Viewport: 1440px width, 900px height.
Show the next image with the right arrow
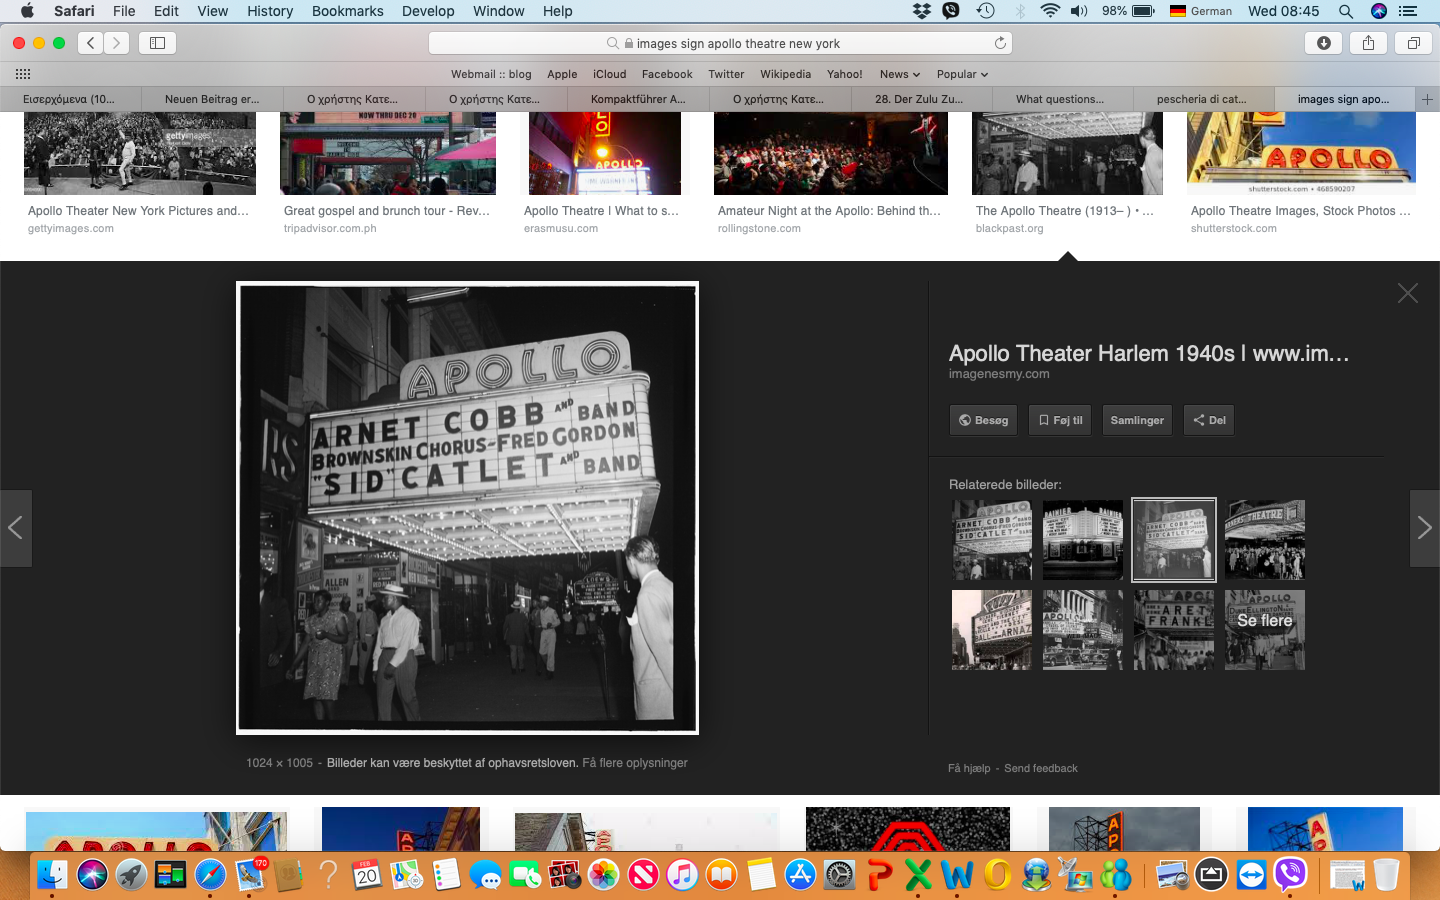tap(1424, 528)
